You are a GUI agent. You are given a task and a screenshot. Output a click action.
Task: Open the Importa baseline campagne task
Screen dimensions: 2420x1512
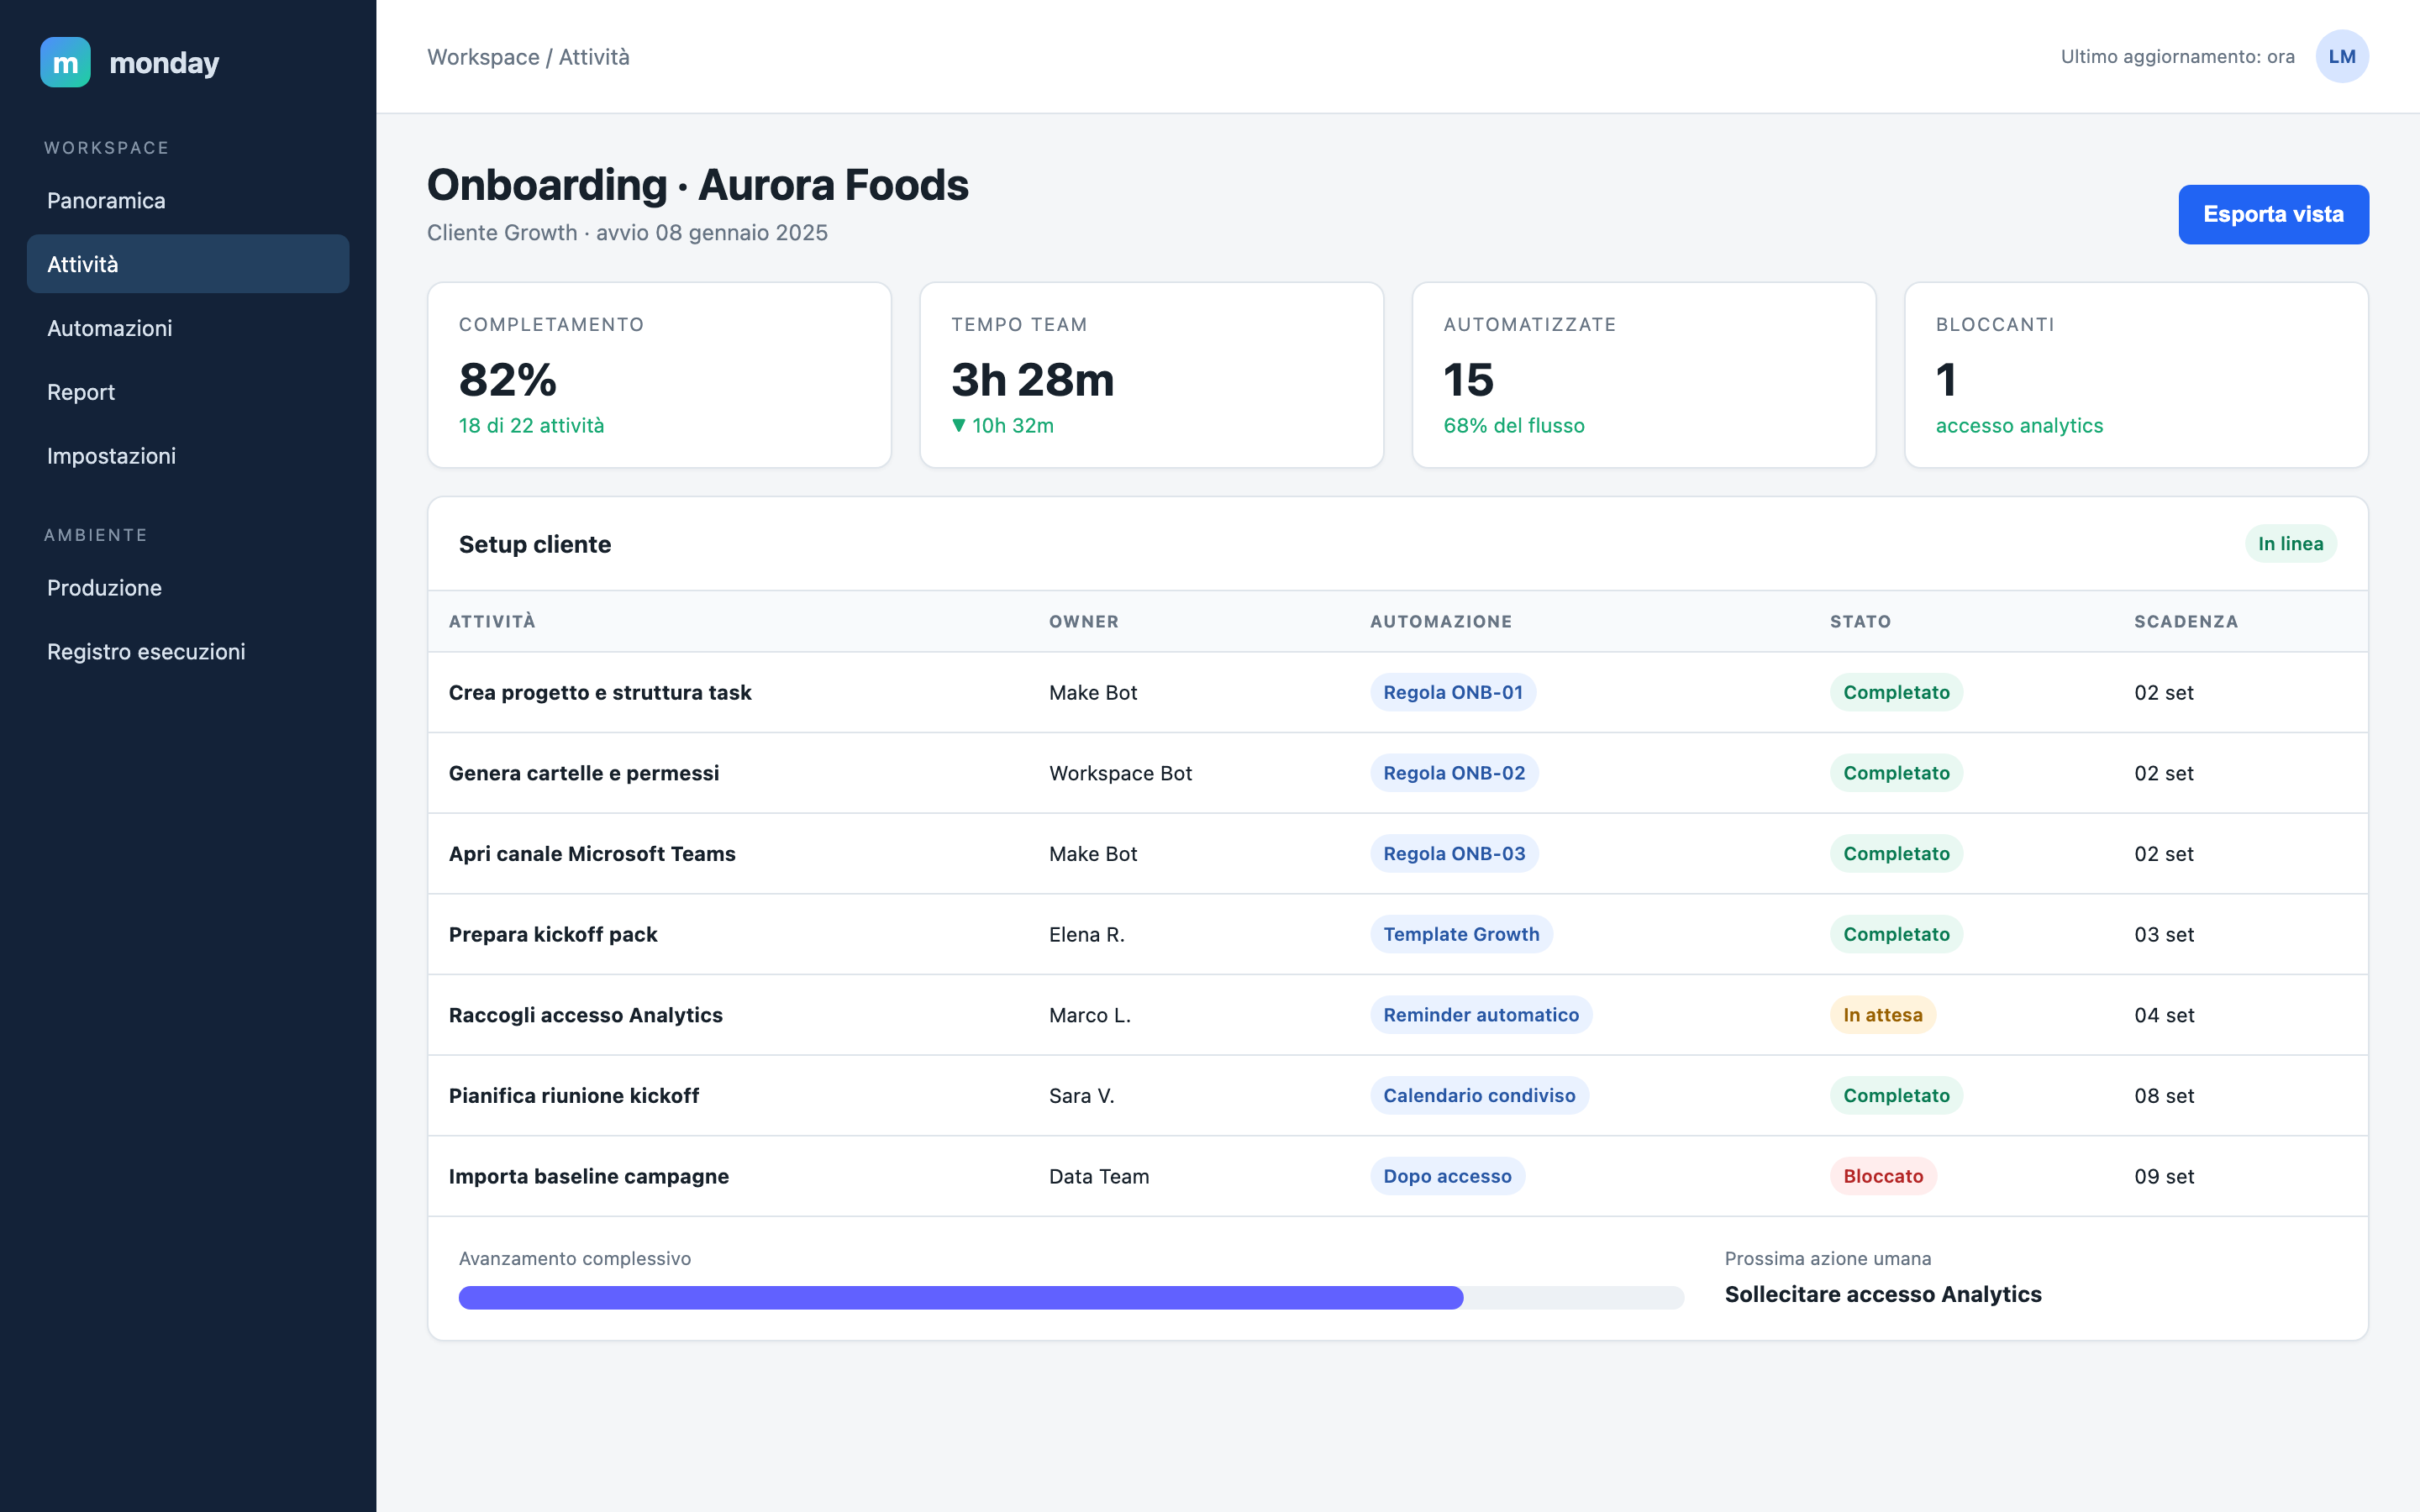pyautogui.click(x=588, y=1176)
